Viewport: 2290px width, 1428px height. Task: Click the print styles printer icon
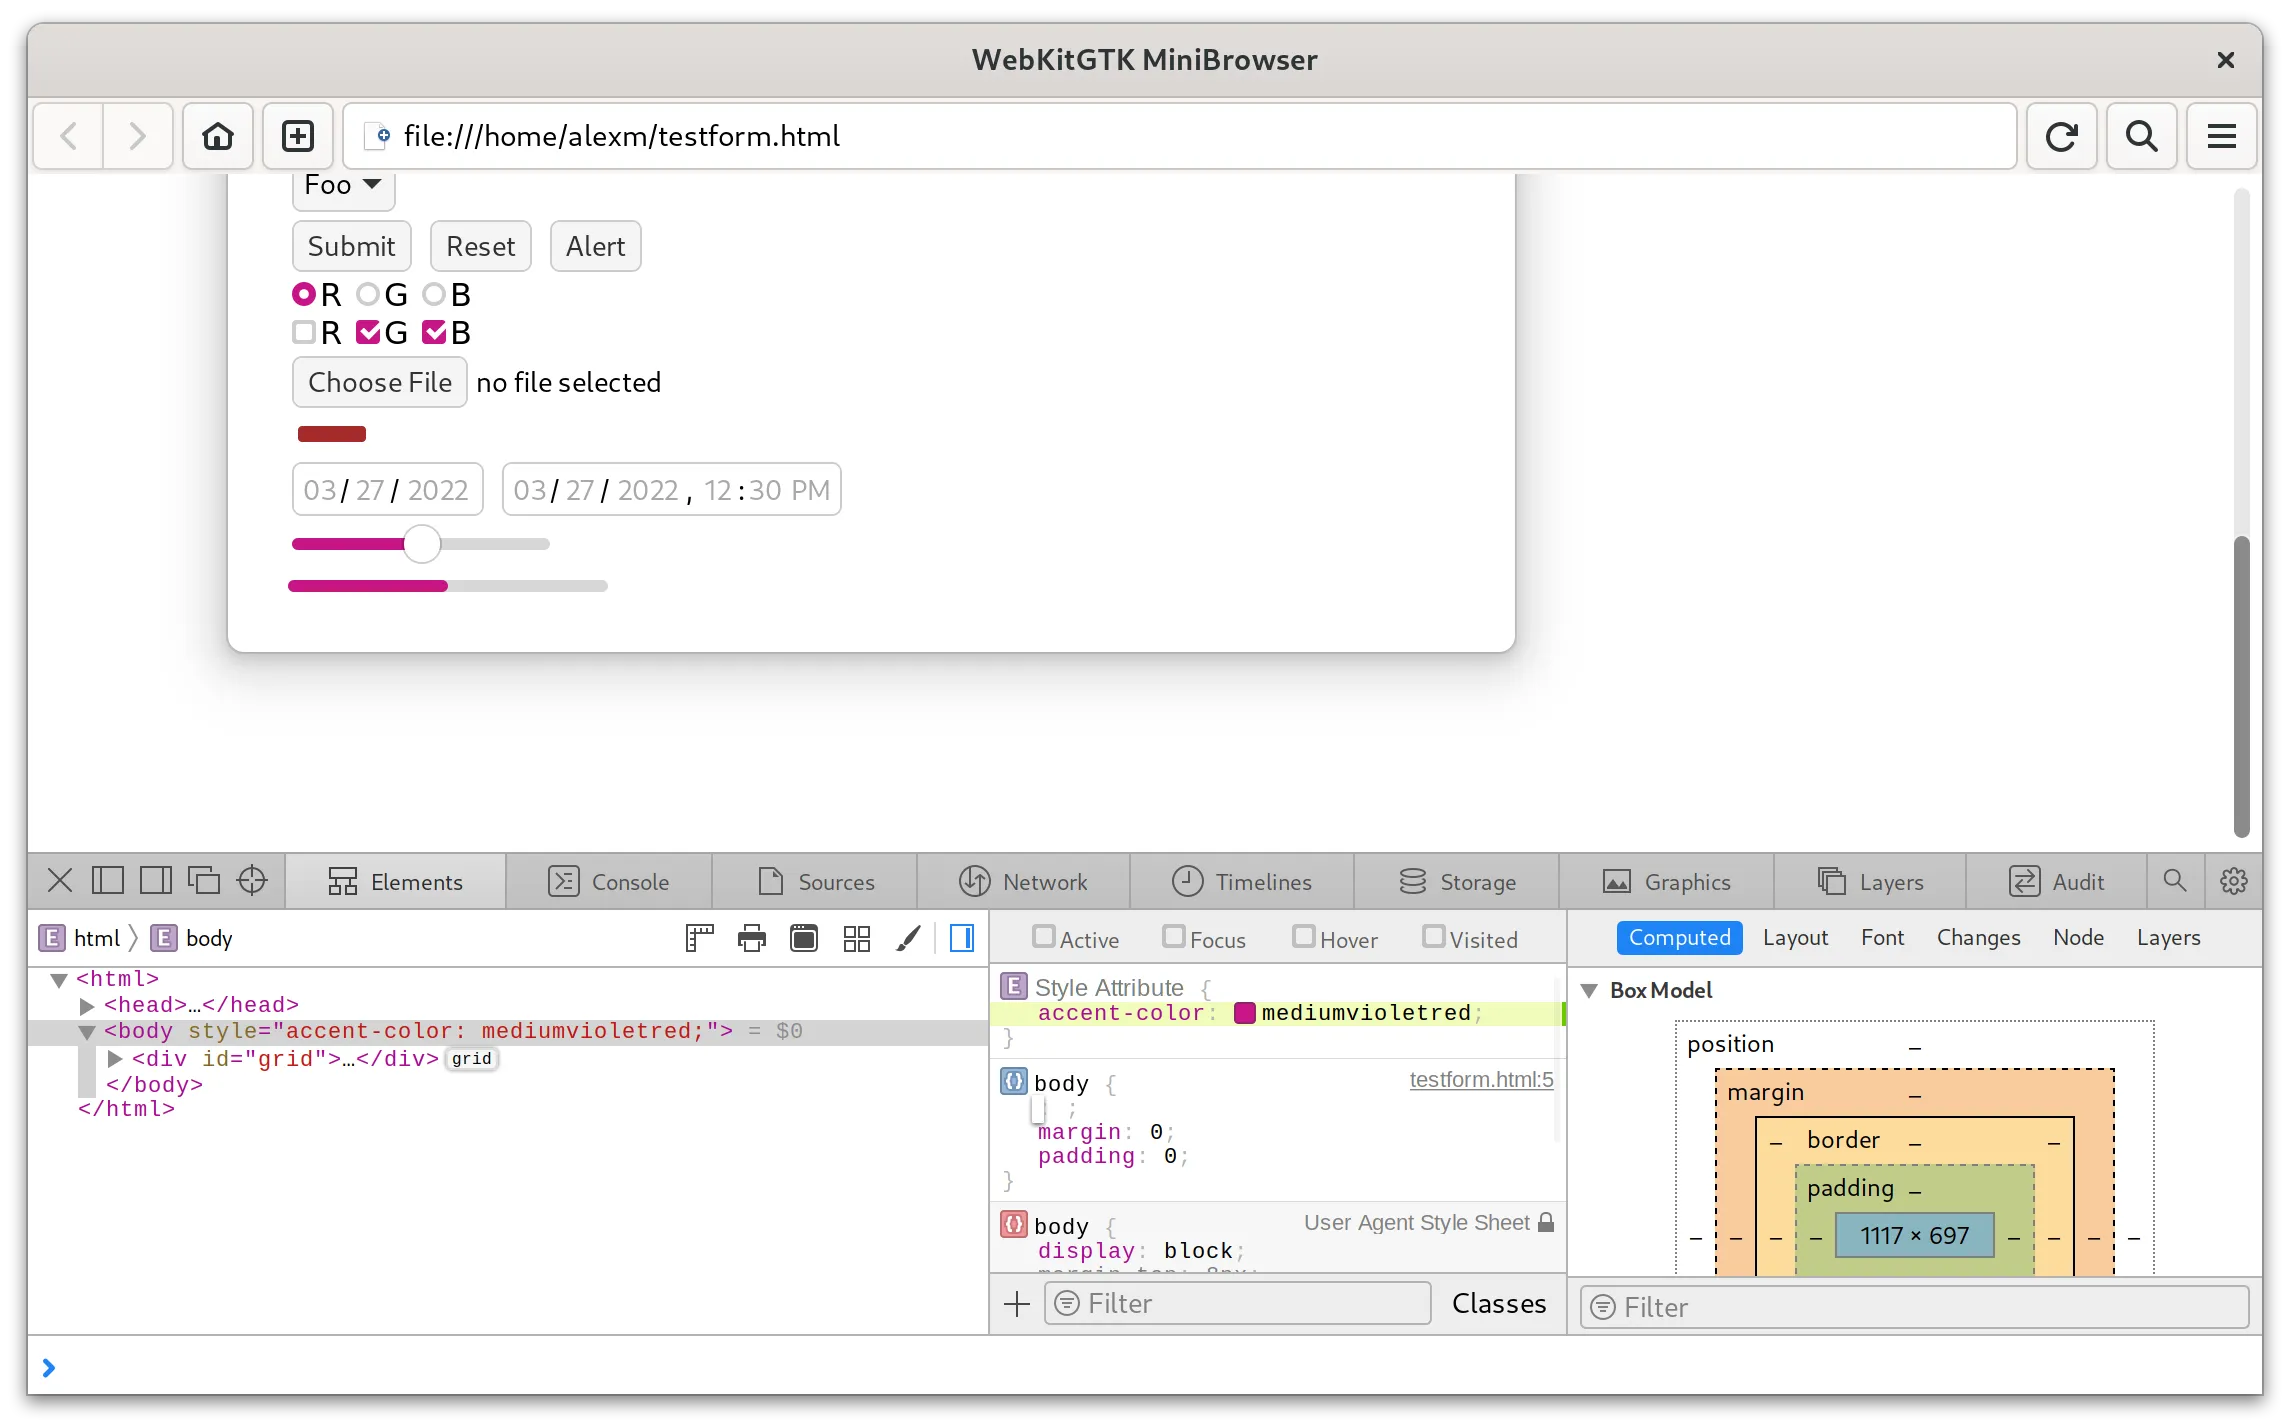pos(752,938)
